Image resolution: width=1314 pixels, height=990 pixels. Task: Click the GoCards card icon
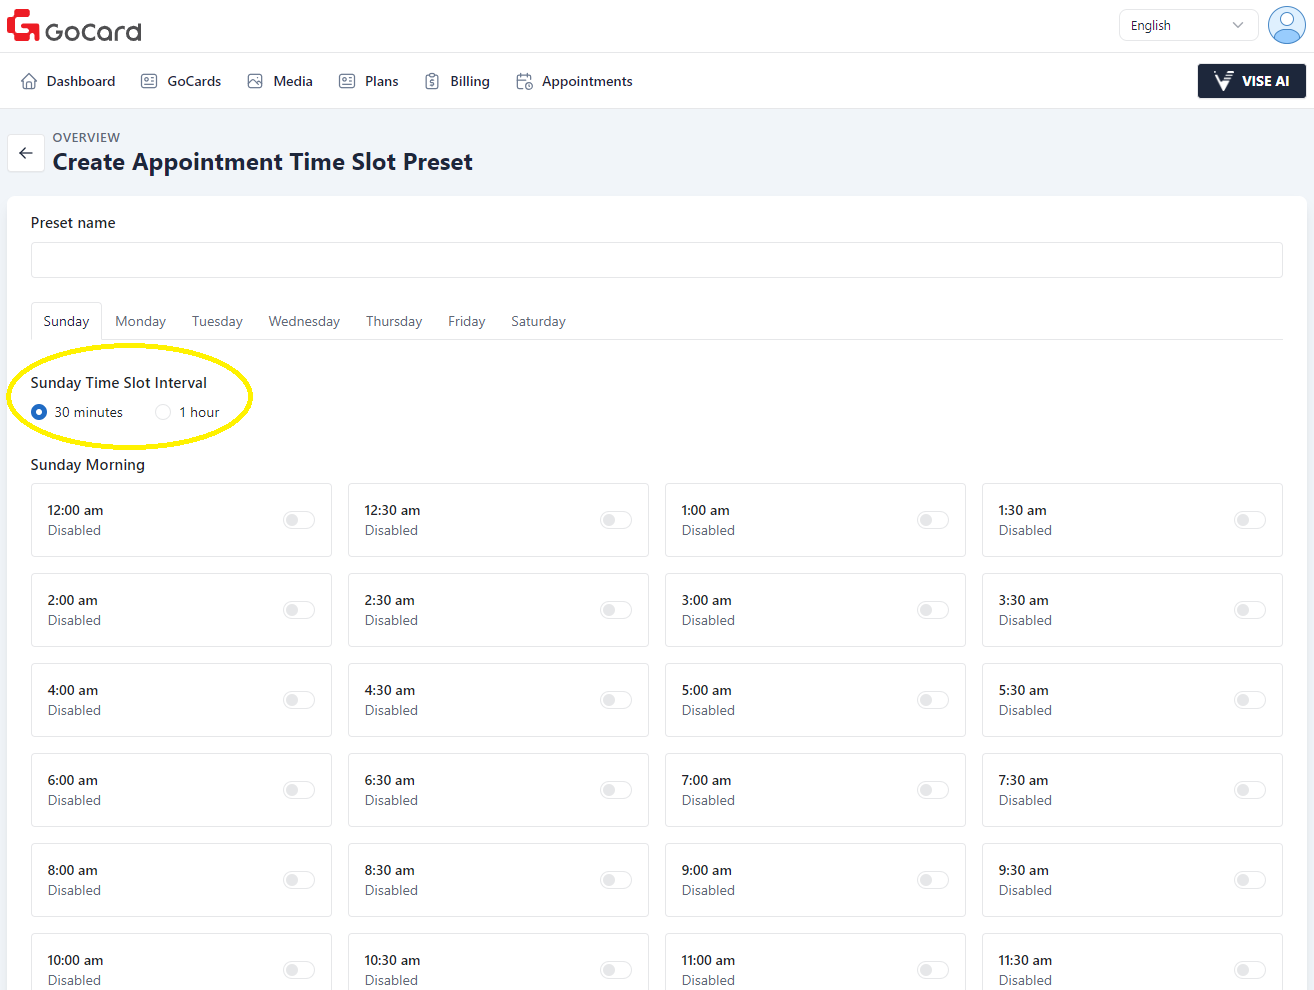click(149, 81)
